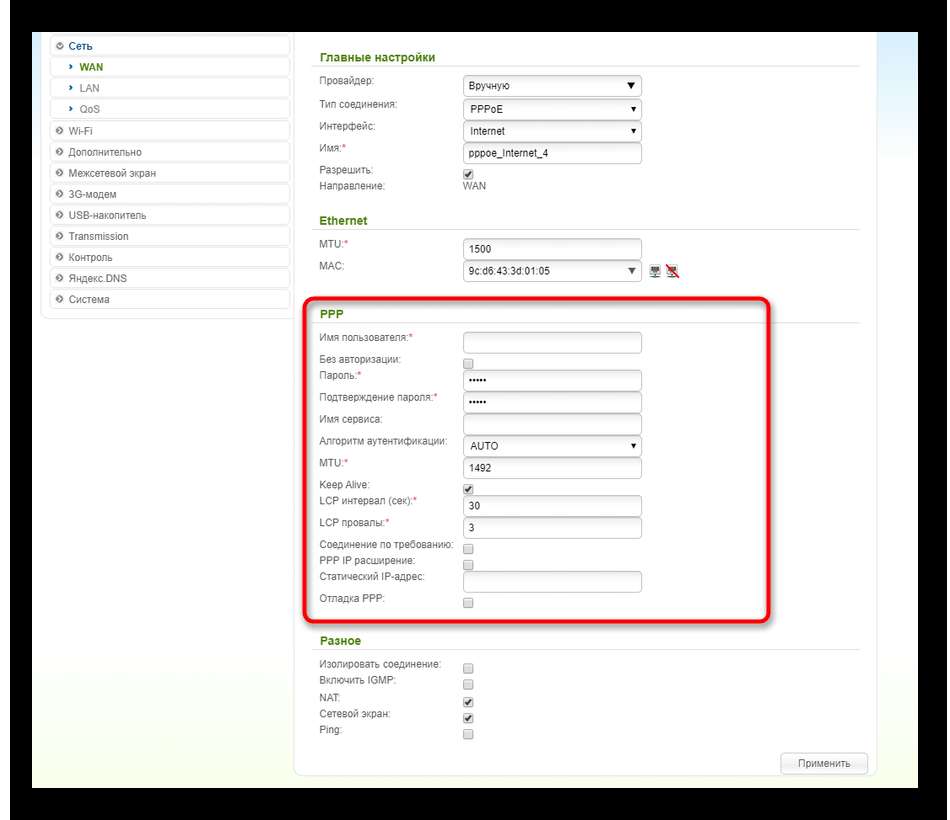Click the Имя пользователя input field
This screenshot has width=950, height=820.
[552, 342]
